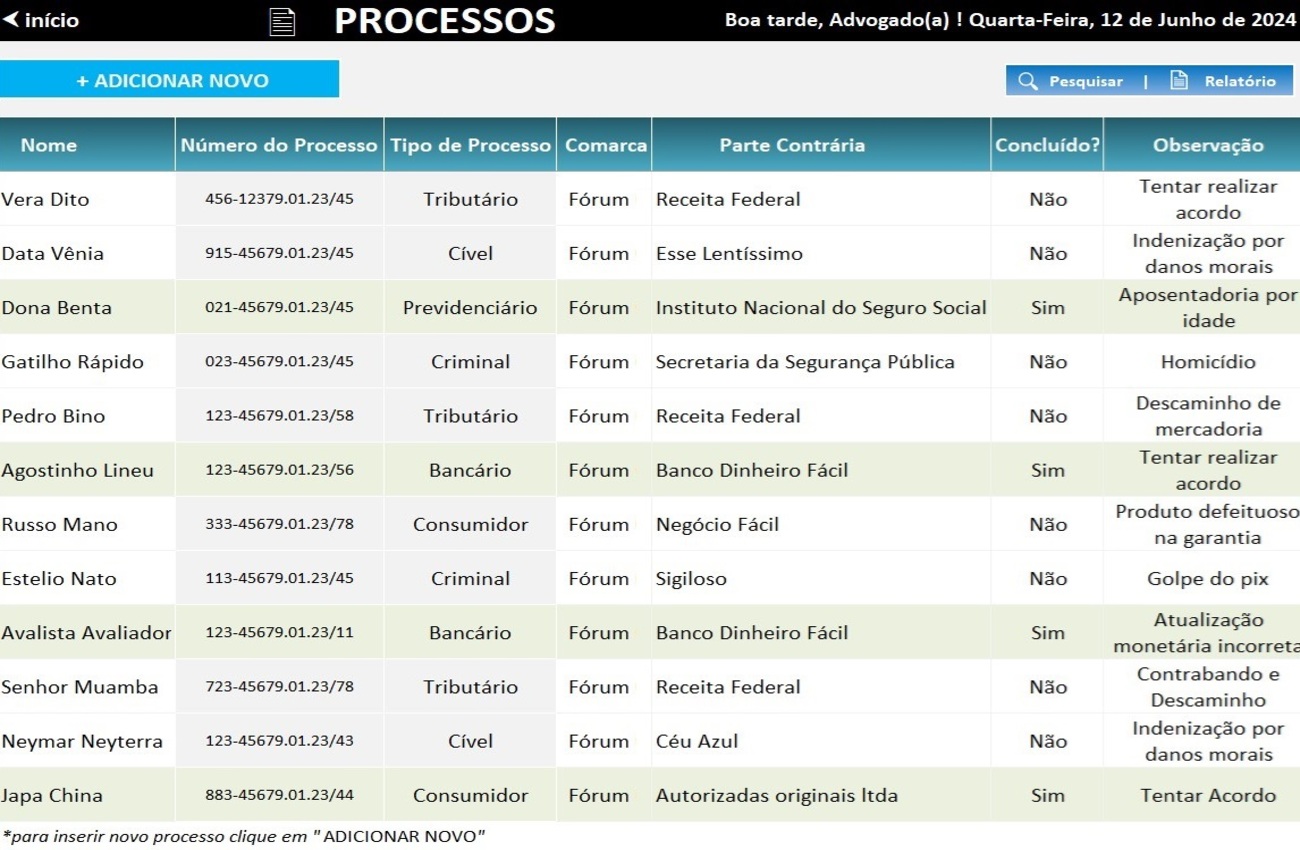Select the Vera Dito name cell
The image size is (1300, 850).
click(x=45, y=199)
